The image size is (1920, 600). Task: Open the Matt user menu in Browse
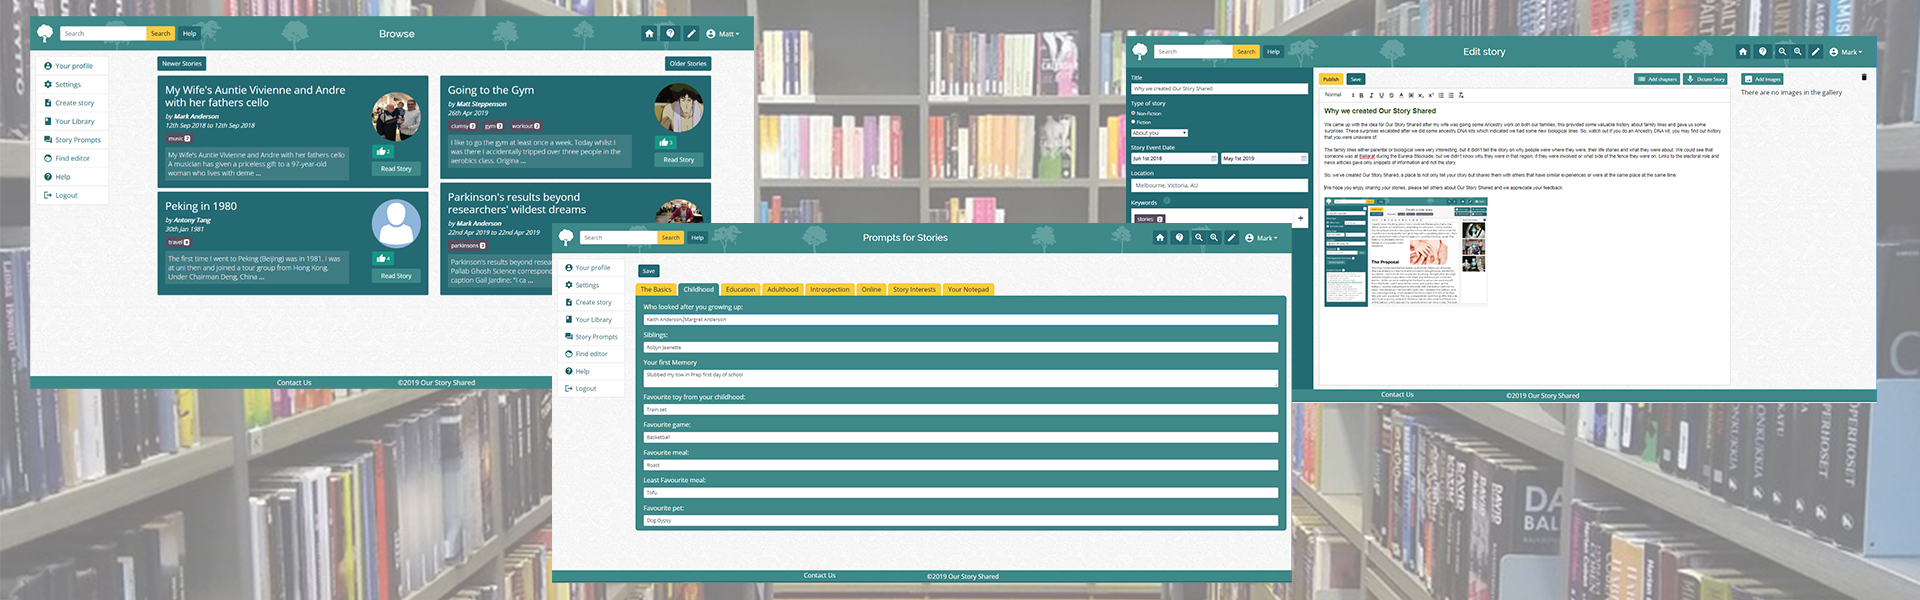point(723,34)
